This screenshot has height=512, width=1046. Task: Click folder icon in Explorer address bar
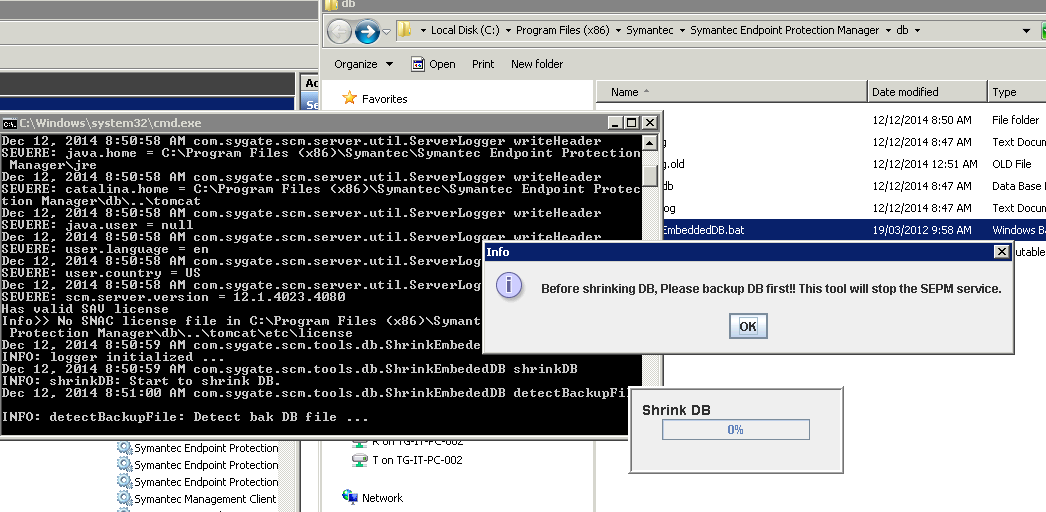click(x=404, y=30)
